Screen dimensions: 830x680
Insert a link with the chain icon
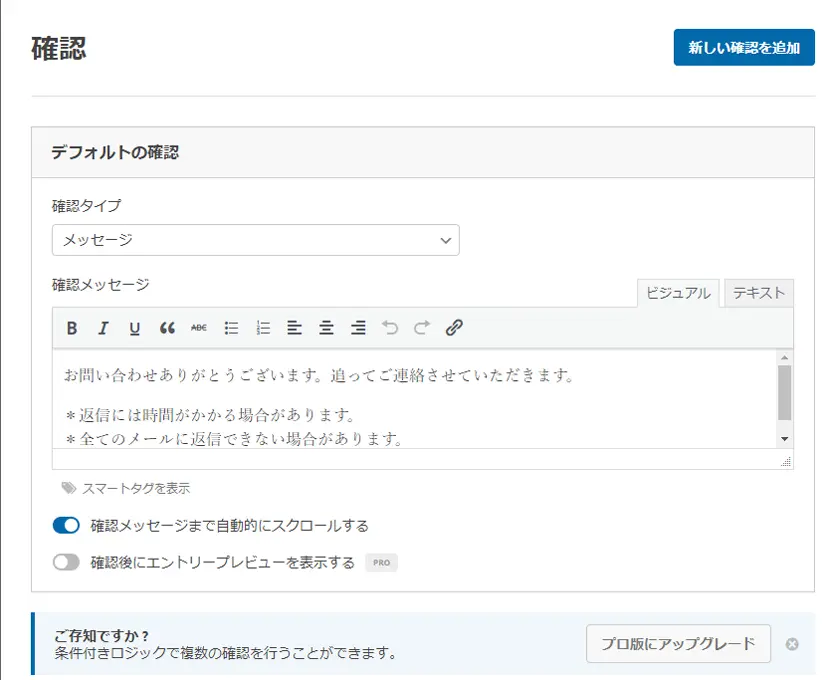pos(454,328)
